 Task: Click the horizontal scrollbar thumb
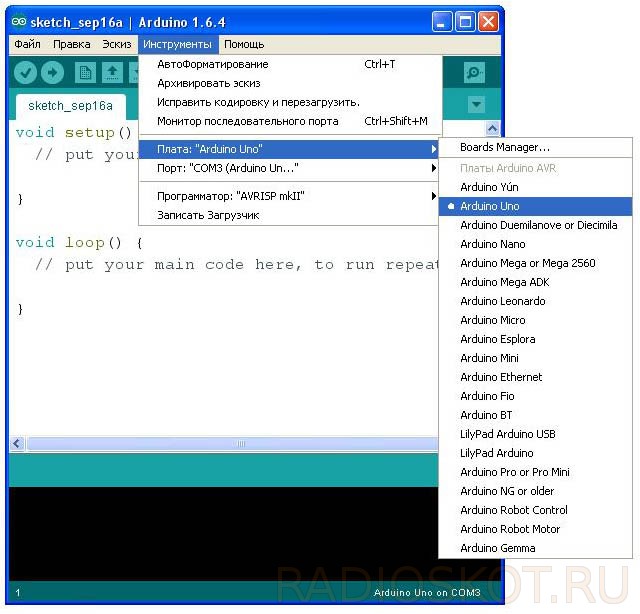(233, 443)
